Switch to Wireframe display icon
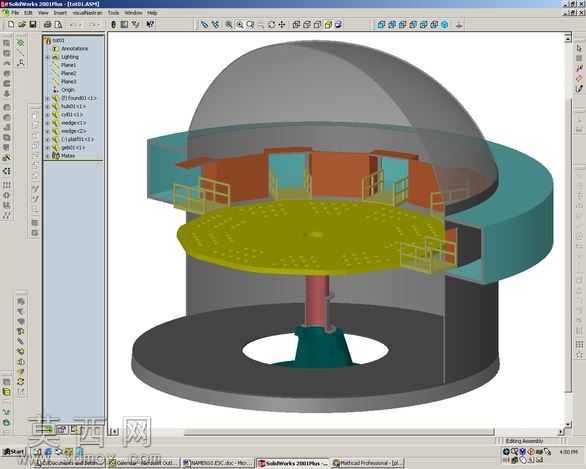586x469 pixels. [296, 25]
